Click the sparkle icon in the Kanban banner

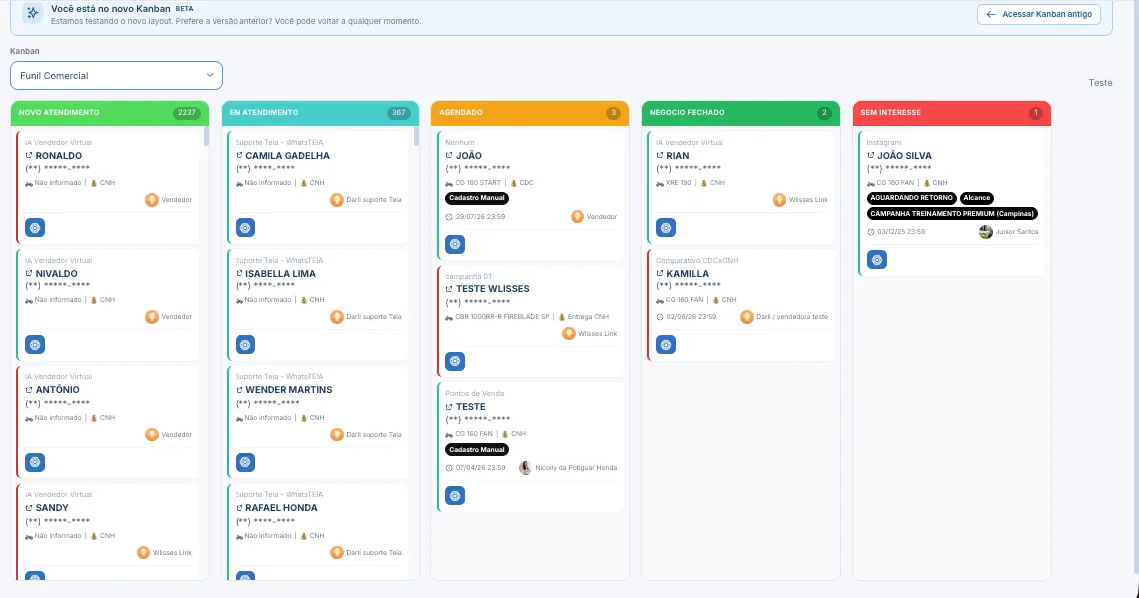coord(32,13)
